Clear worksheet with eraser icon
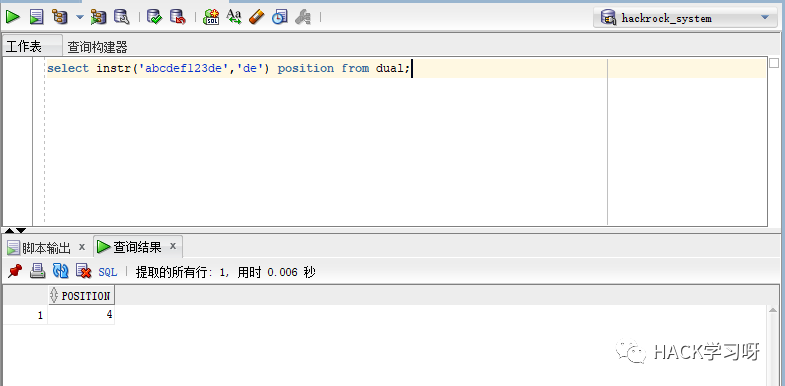This screenshot has width=785, height=386. click(256, 17)
